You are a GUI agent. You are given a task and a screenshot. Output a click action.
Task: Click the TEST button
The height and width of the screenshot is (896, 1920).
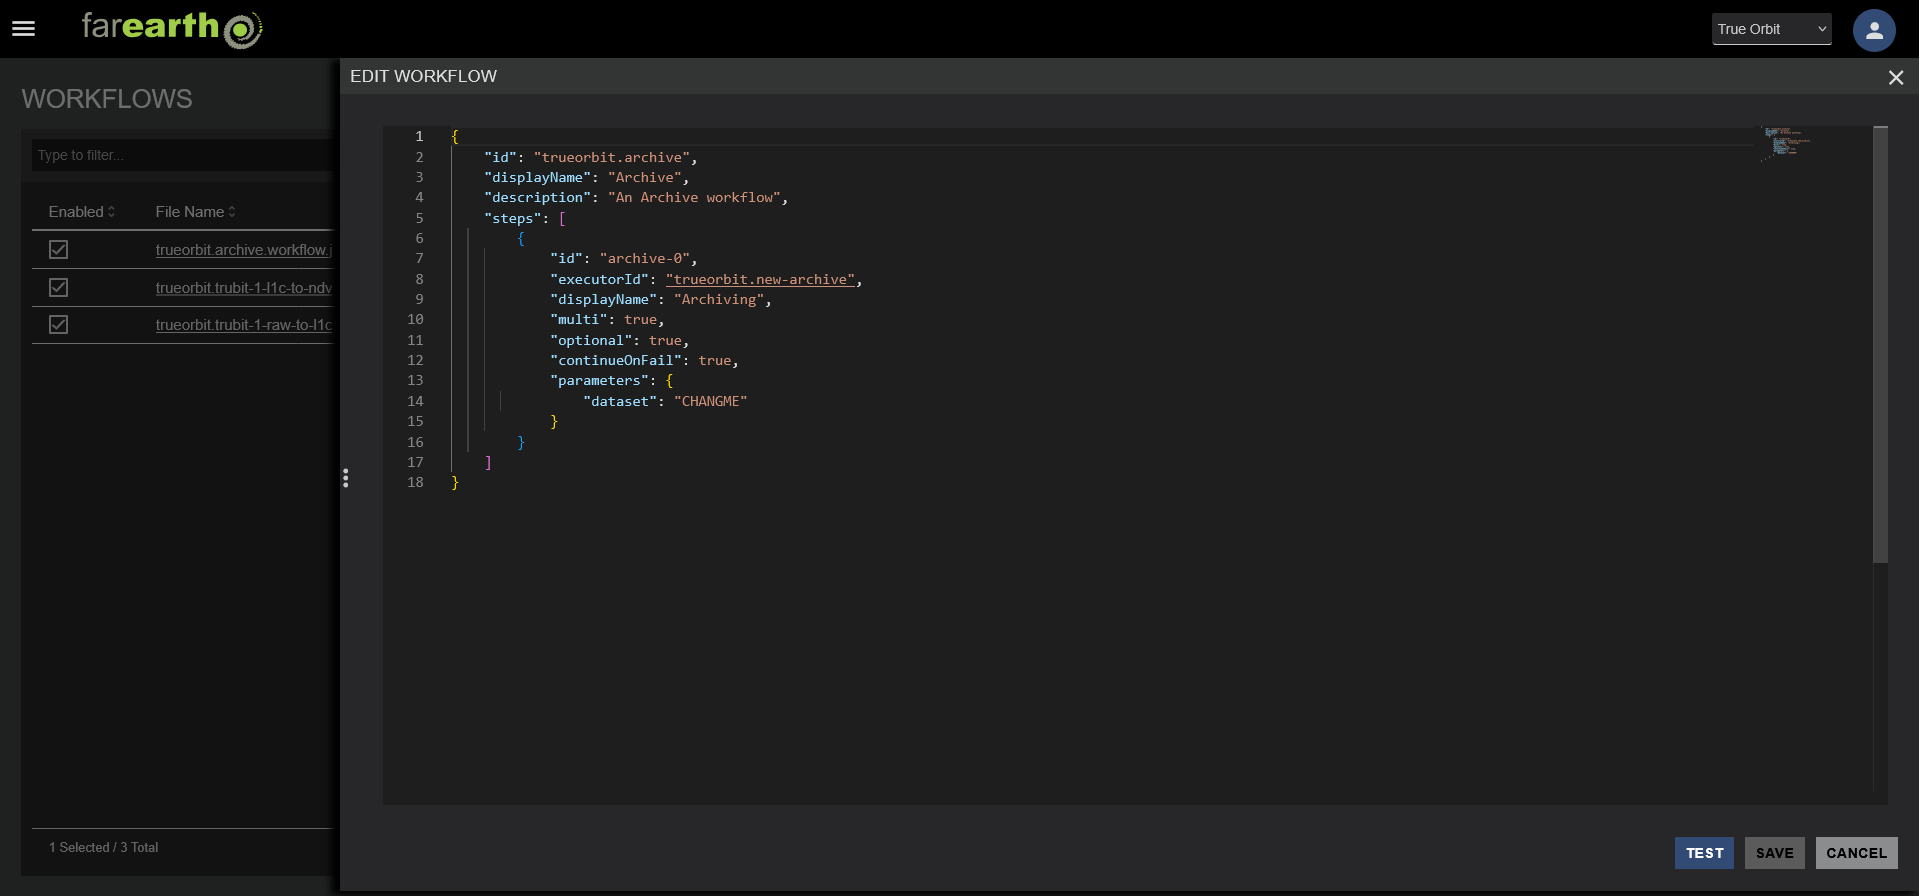pyautogui.click(x=1704, y=853)
